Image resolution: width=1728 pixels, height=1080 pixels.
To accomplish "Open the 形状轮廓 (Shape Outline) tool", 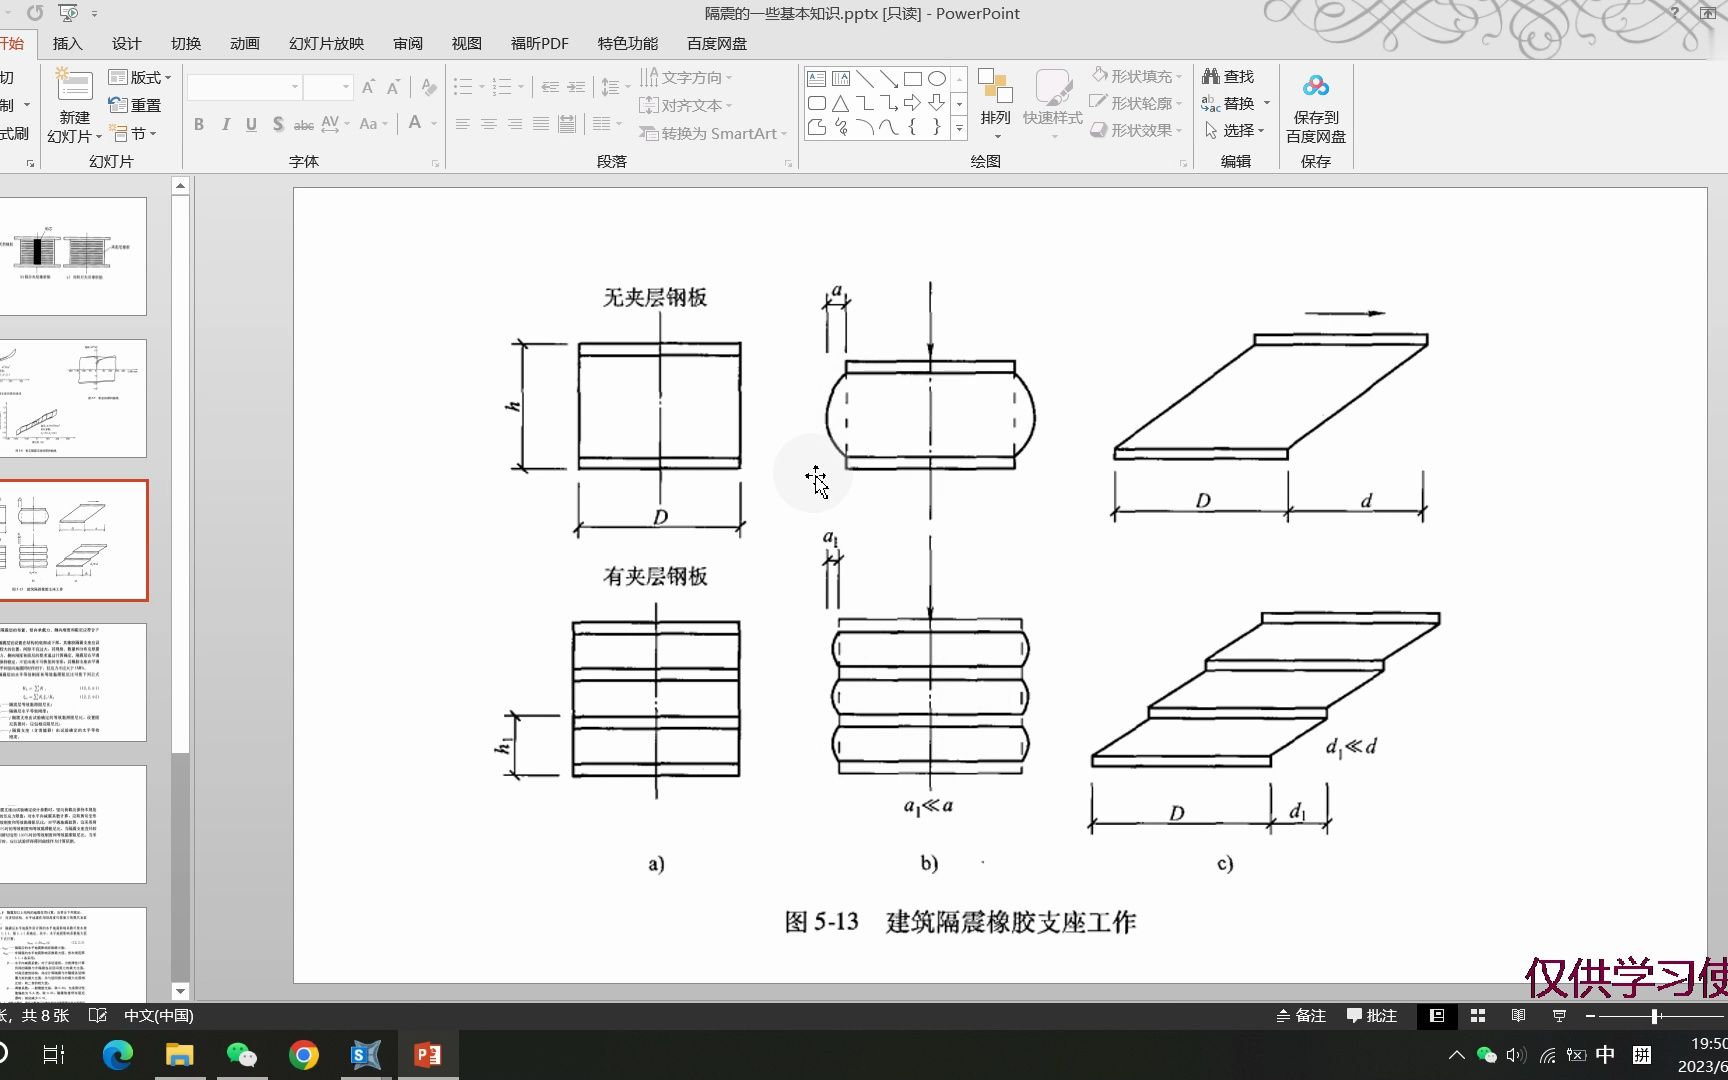I will point(1135,102).
